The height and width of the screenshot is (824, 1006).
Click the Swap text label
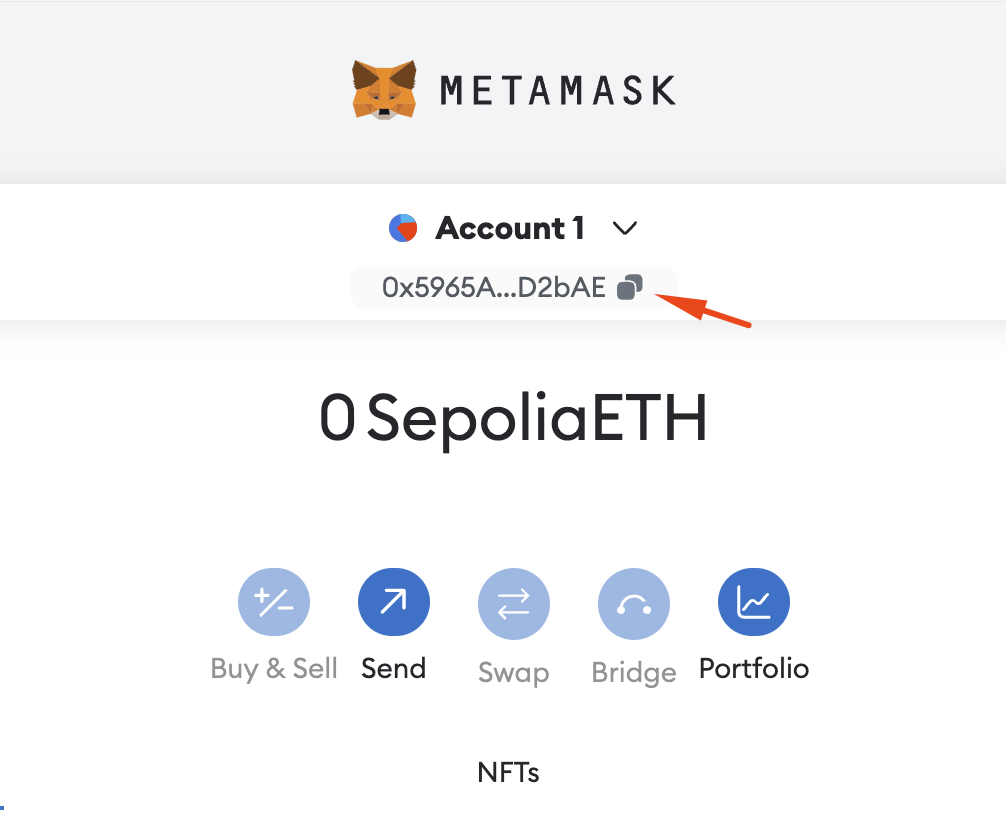tap(514, 672)
